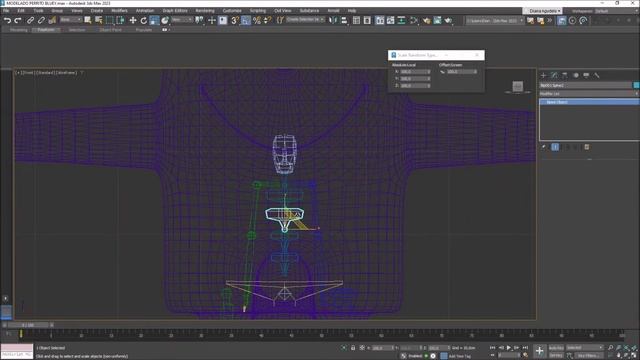Image resolution: width=640 pixels, height=360 pixels.
Task: Click the Pin Stack icon
Action: click(x=544, y=147)
